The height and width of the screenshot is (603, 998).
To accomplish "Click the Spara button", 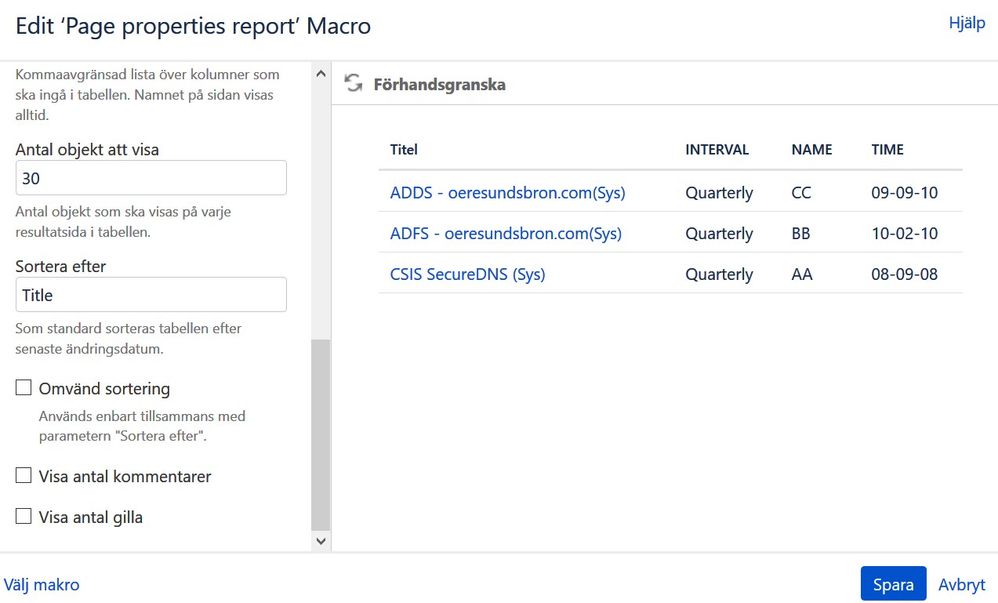I will (x=893, y=585).
